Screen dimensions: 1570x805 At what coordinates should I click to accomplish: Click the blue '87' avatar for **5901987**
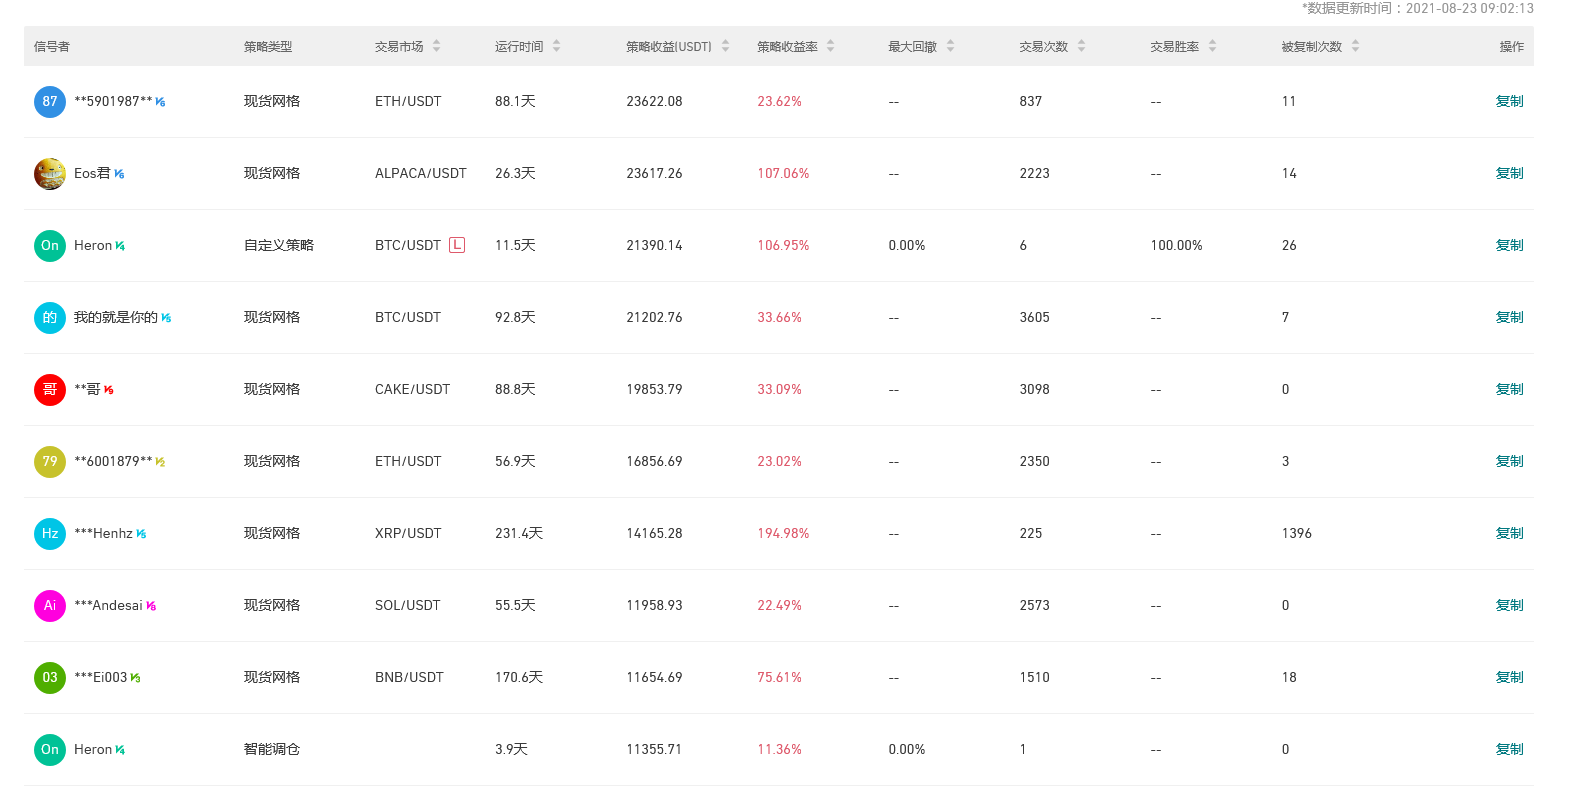50,102
